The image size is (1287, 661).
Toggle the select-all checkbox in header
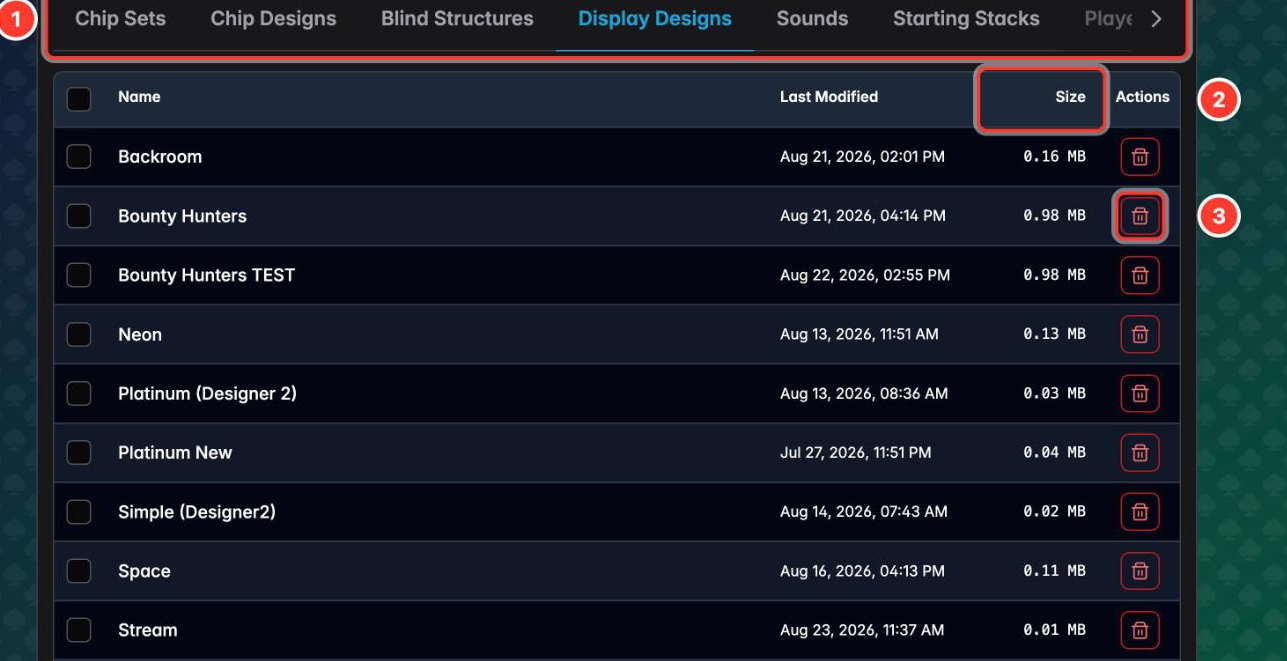click(79, 98)
